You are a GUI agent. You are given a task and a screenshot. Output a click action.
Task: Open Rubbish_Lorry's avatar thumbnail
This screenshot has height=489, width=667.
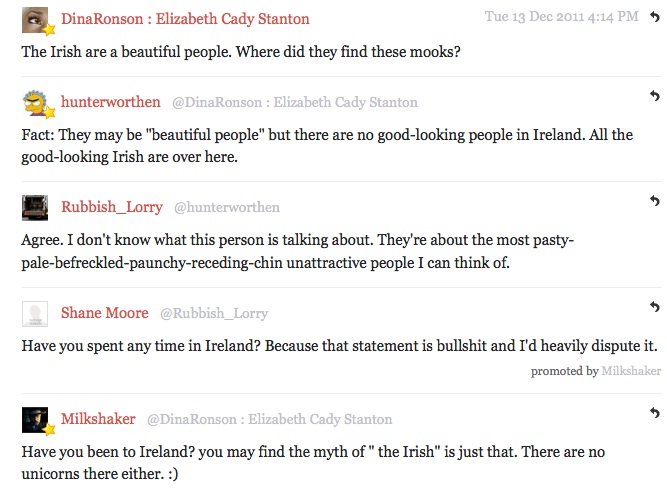[x=34, y=208]
